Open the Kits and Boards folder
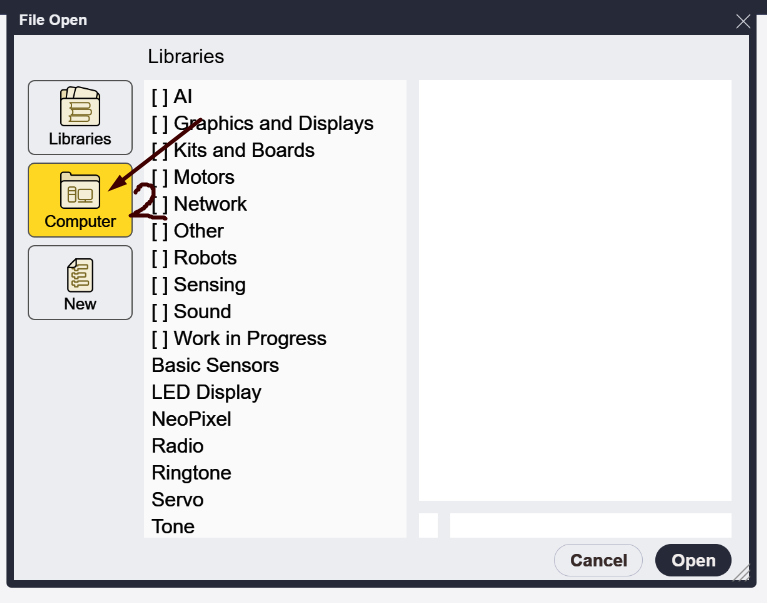Screen dimensions: 767x603 pos(233,151)
